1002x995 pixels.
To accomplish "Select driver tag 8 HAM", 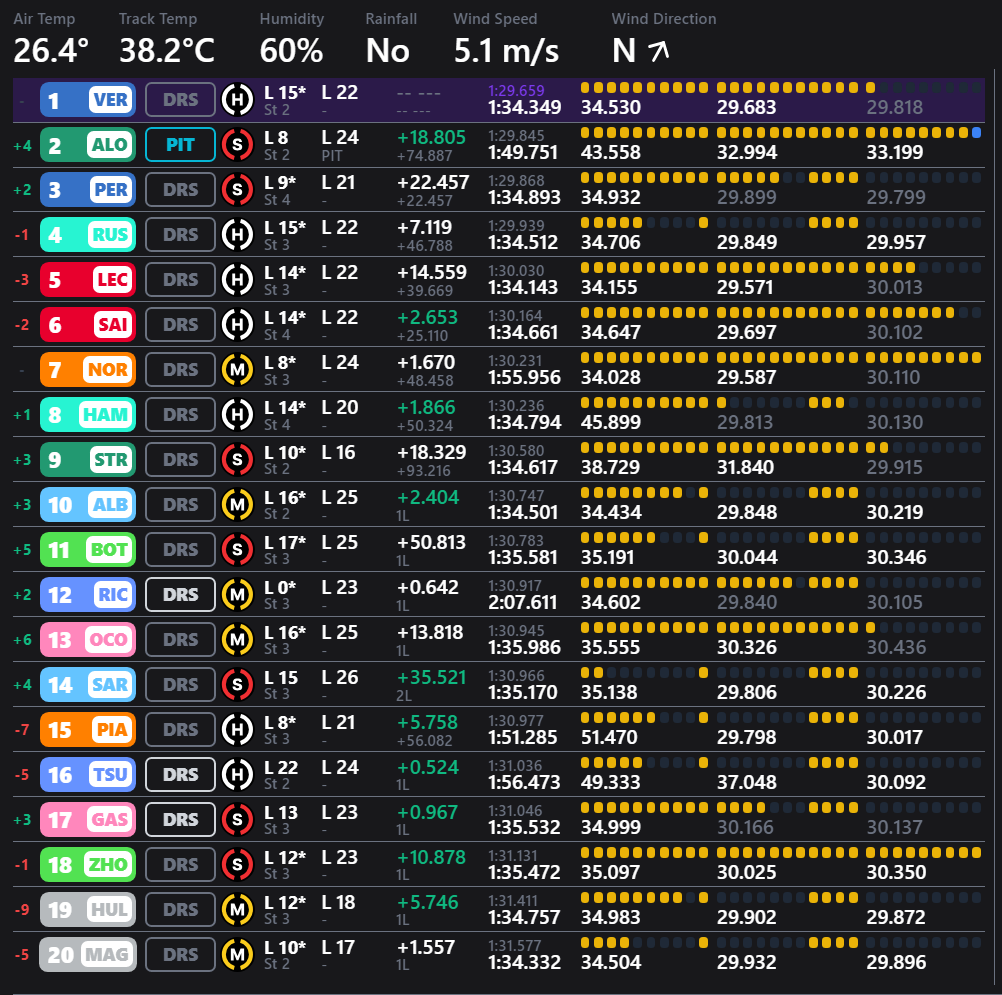I will pos(88,415).
